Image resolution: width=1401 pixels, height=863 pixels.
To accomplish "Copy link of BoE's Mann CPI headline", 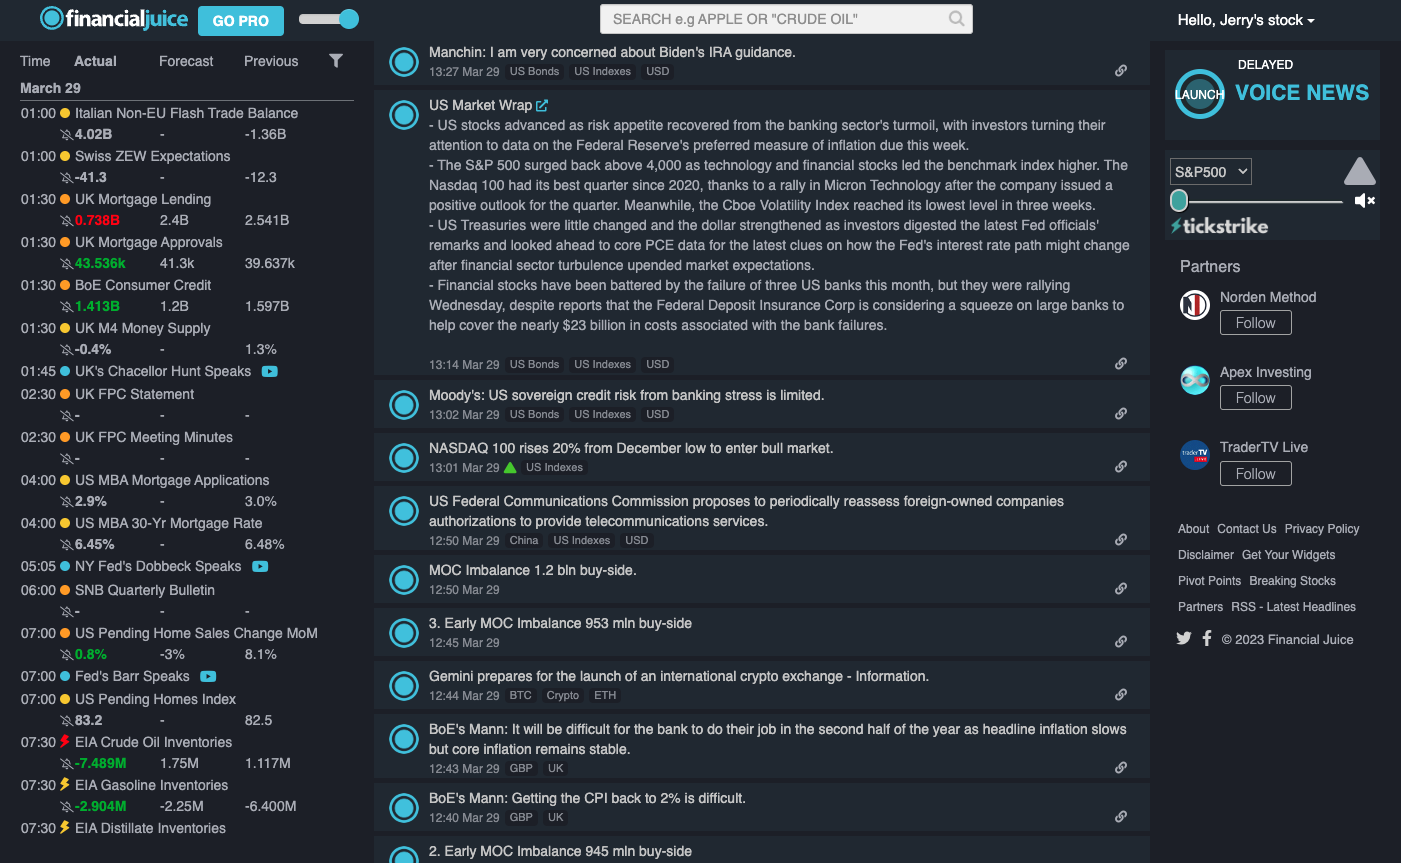I will pos(1121,817).
